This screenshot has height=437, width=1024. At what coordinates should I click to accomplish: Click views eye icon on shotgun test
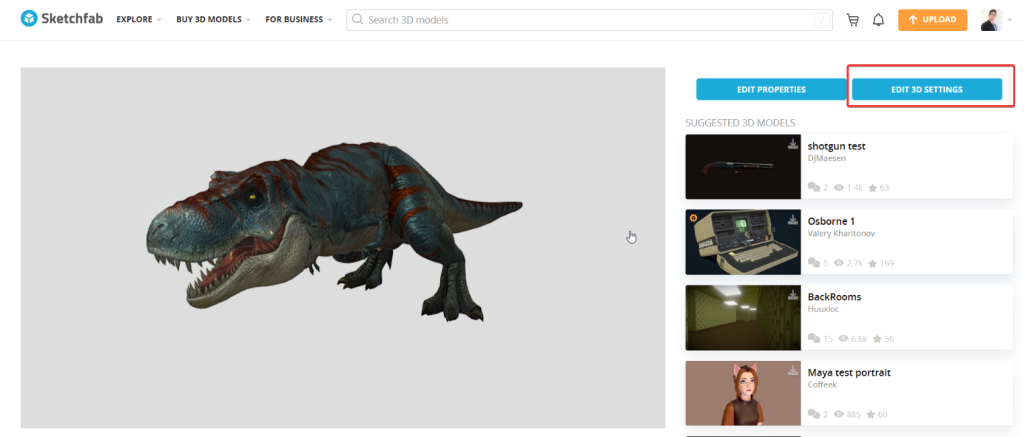pyautogui.click(x=839, y=187)
